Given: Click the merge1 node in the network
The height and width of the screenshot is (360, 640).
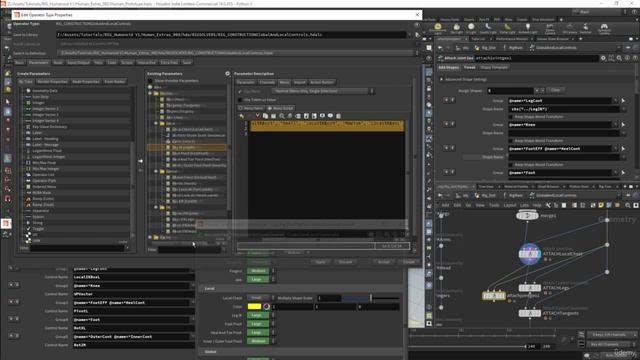Looking at the screenshot, I should pos(527,216).
